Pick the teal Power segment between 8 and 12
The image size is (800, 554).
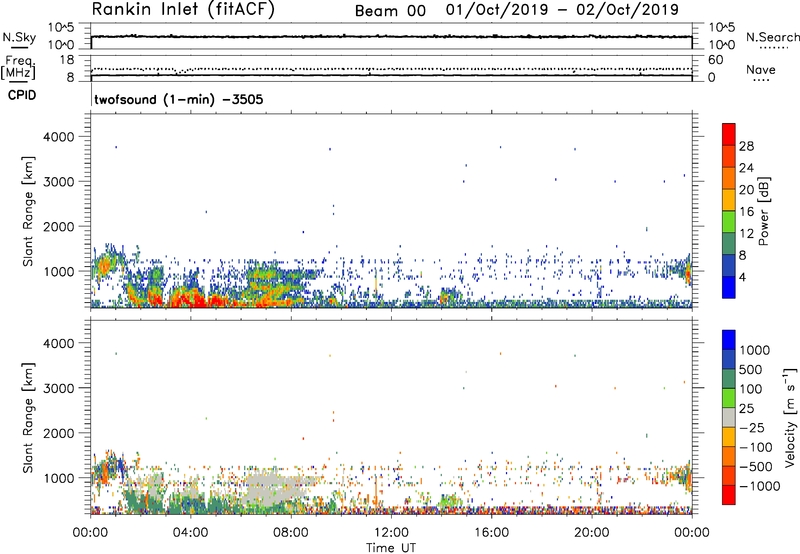pos(729,244)
